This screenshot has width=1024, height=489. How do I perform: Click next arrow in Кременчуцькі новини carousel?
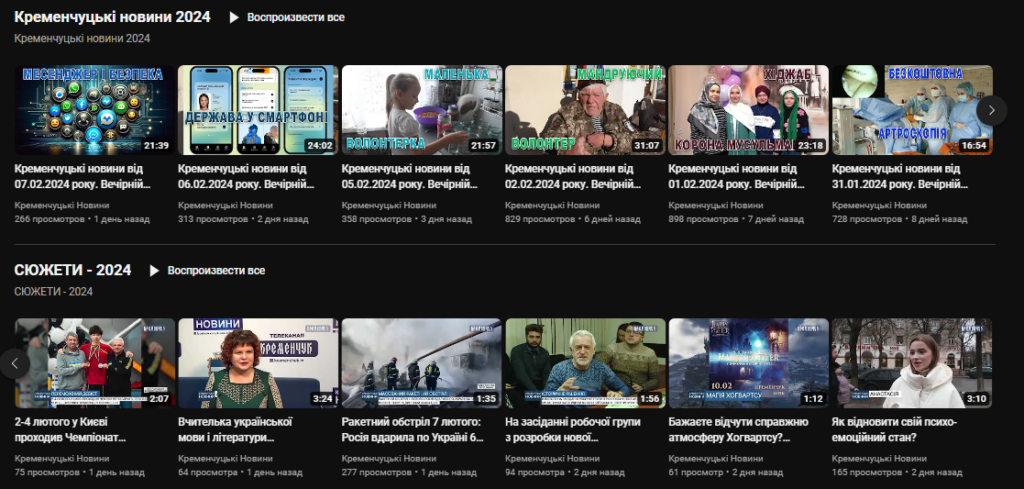tap(991, 110)
